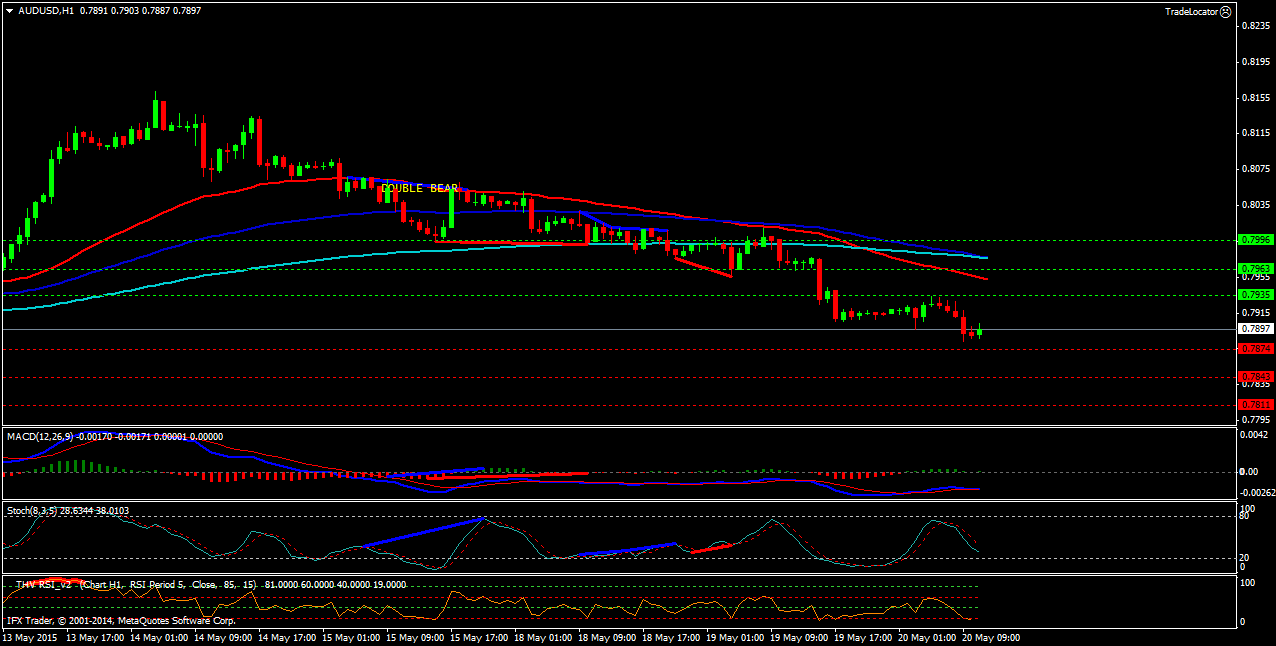Click the MACD(12,26,9) indicator label
Screen dimensions: 1276x646
click(40, 437)
